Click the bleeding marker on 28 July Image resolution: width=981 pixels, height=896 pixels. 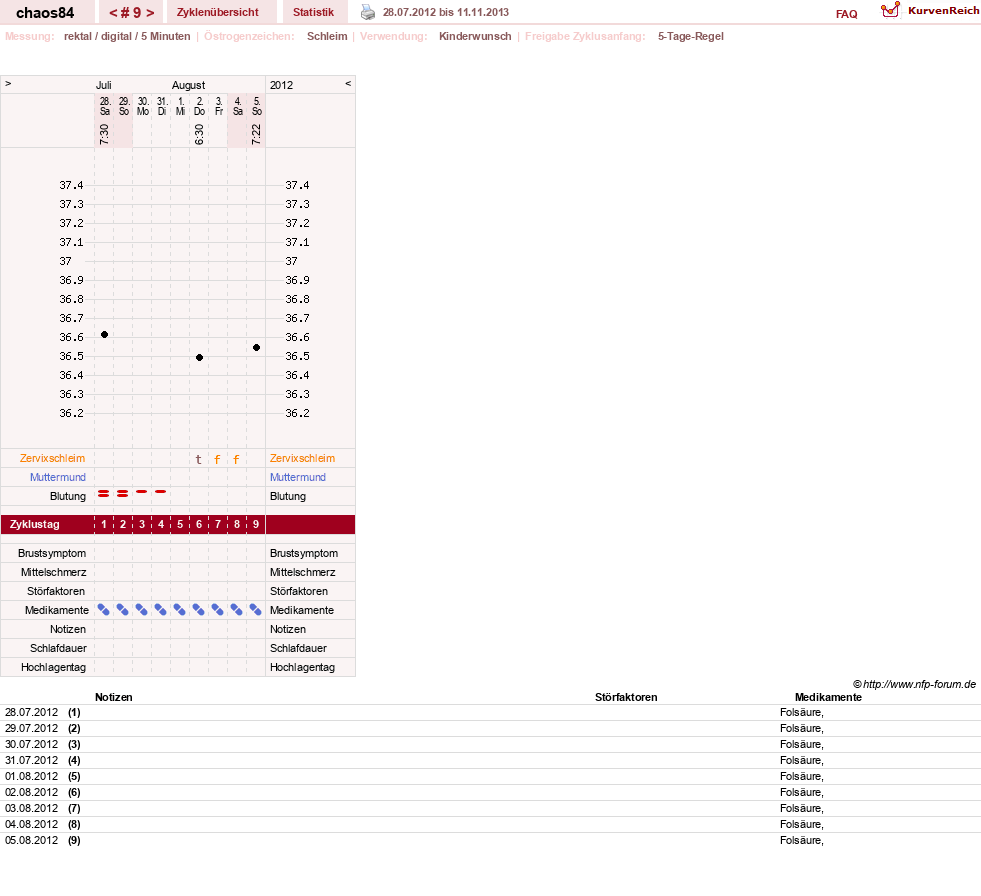click(104, 494)
